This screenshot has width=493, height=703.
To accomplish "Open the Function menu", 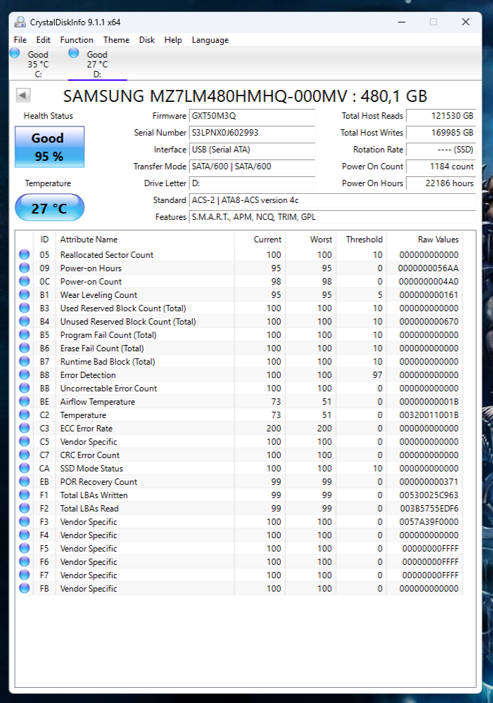I will [x=77, y=40].
